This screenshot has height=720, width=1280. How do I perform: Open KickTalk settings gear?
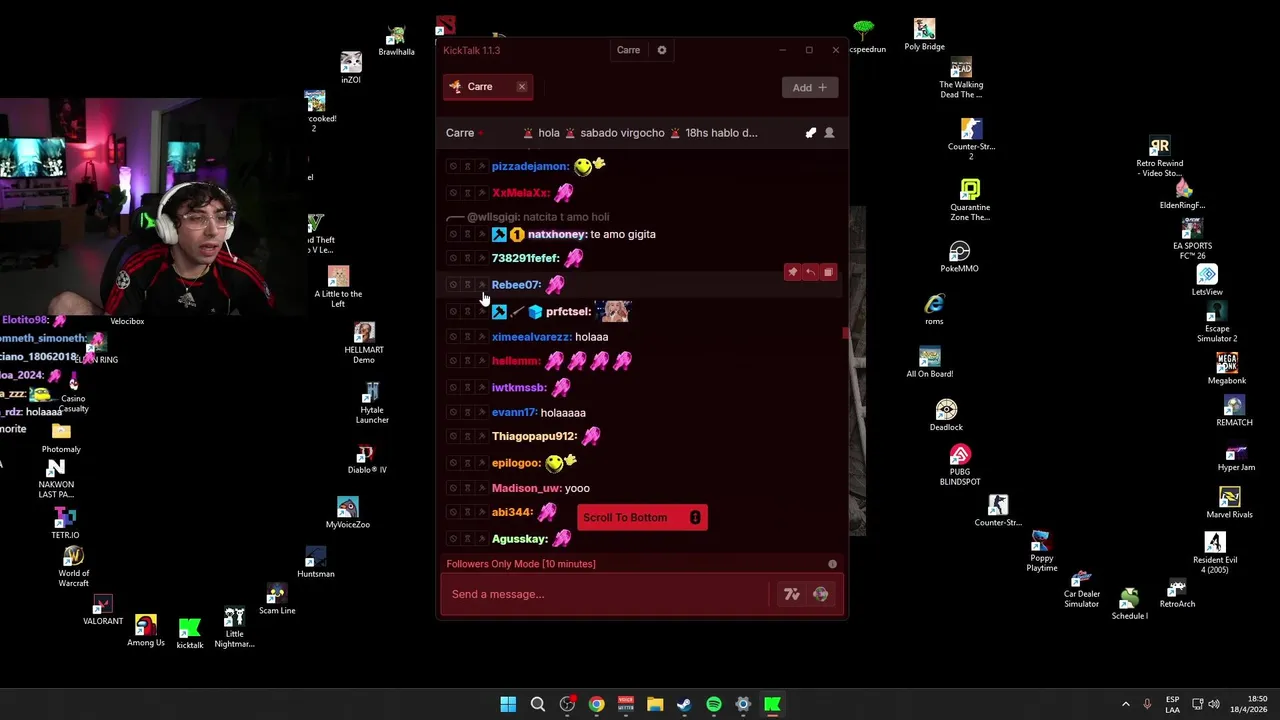click(x=661, y=50)
